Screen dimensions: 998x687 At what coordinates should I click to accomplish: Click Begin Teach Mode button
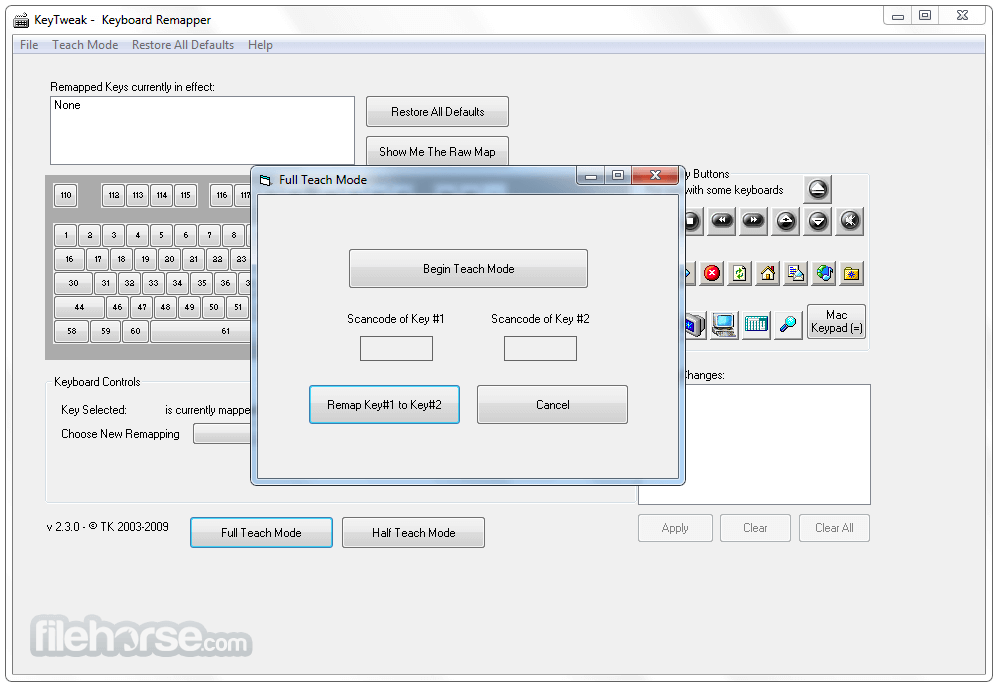tap(468, 269)
